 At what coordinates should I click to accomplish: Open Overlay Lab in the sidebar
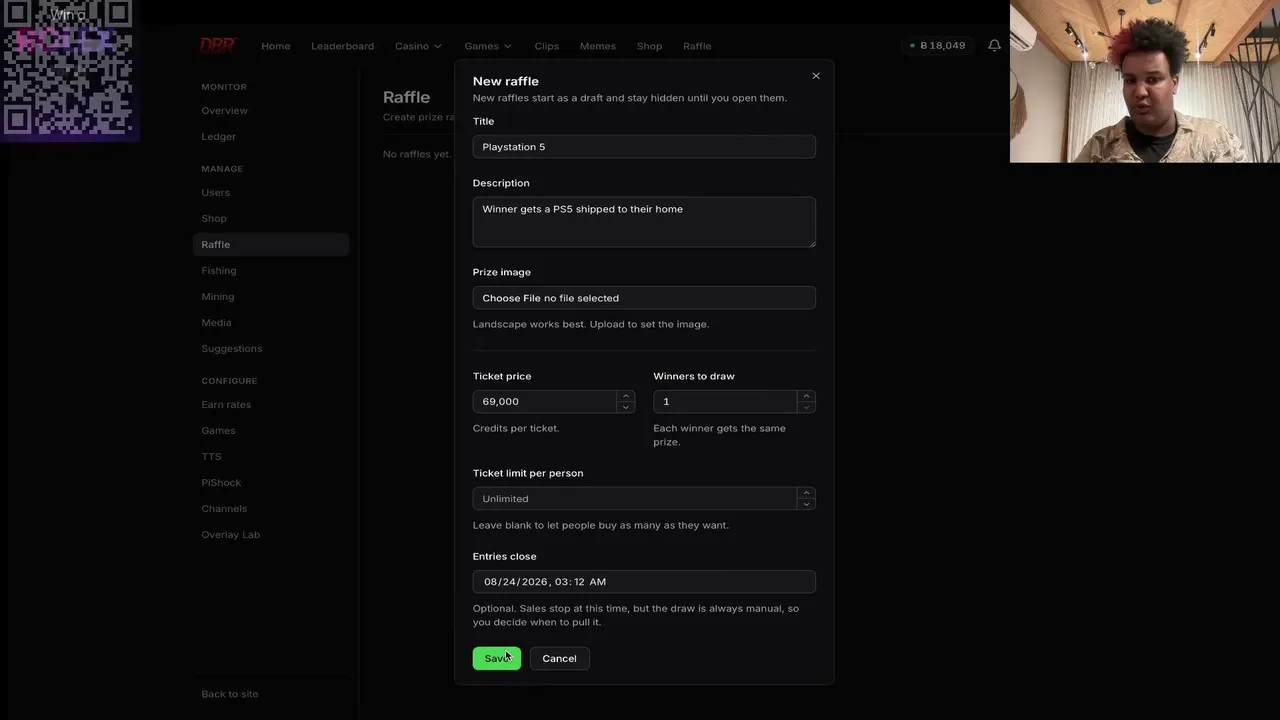click(230, 535)
